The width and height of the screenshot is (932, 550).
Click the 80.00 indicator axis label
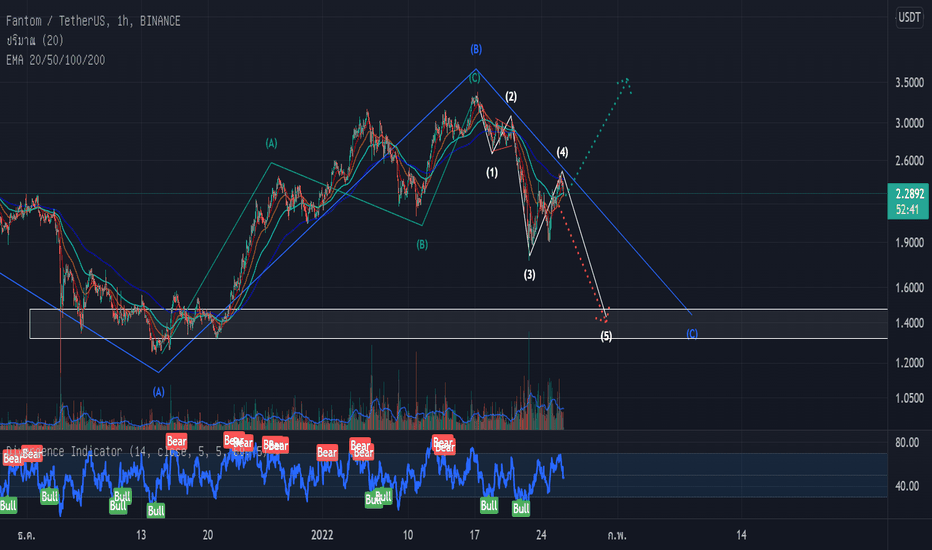907,442
